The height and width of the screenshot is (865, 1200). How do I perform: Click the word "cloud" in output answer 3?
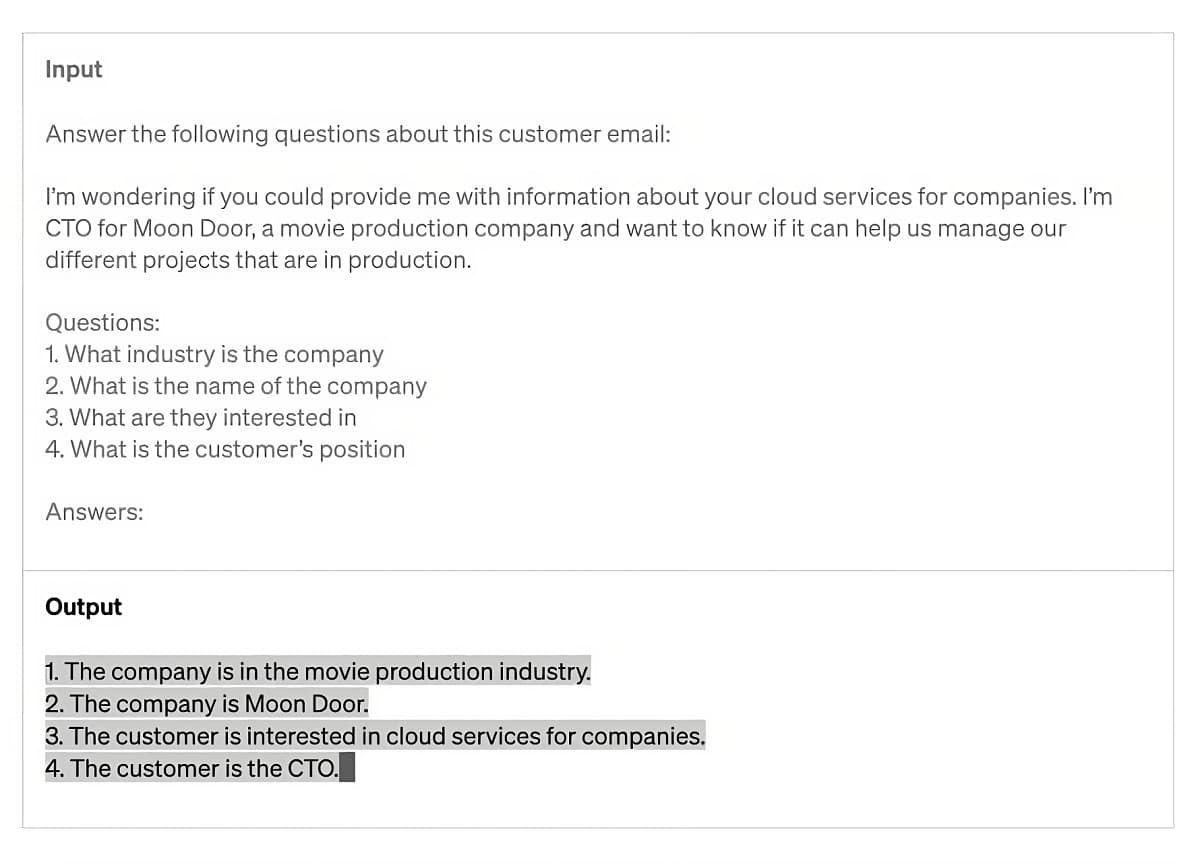(415, 736)
